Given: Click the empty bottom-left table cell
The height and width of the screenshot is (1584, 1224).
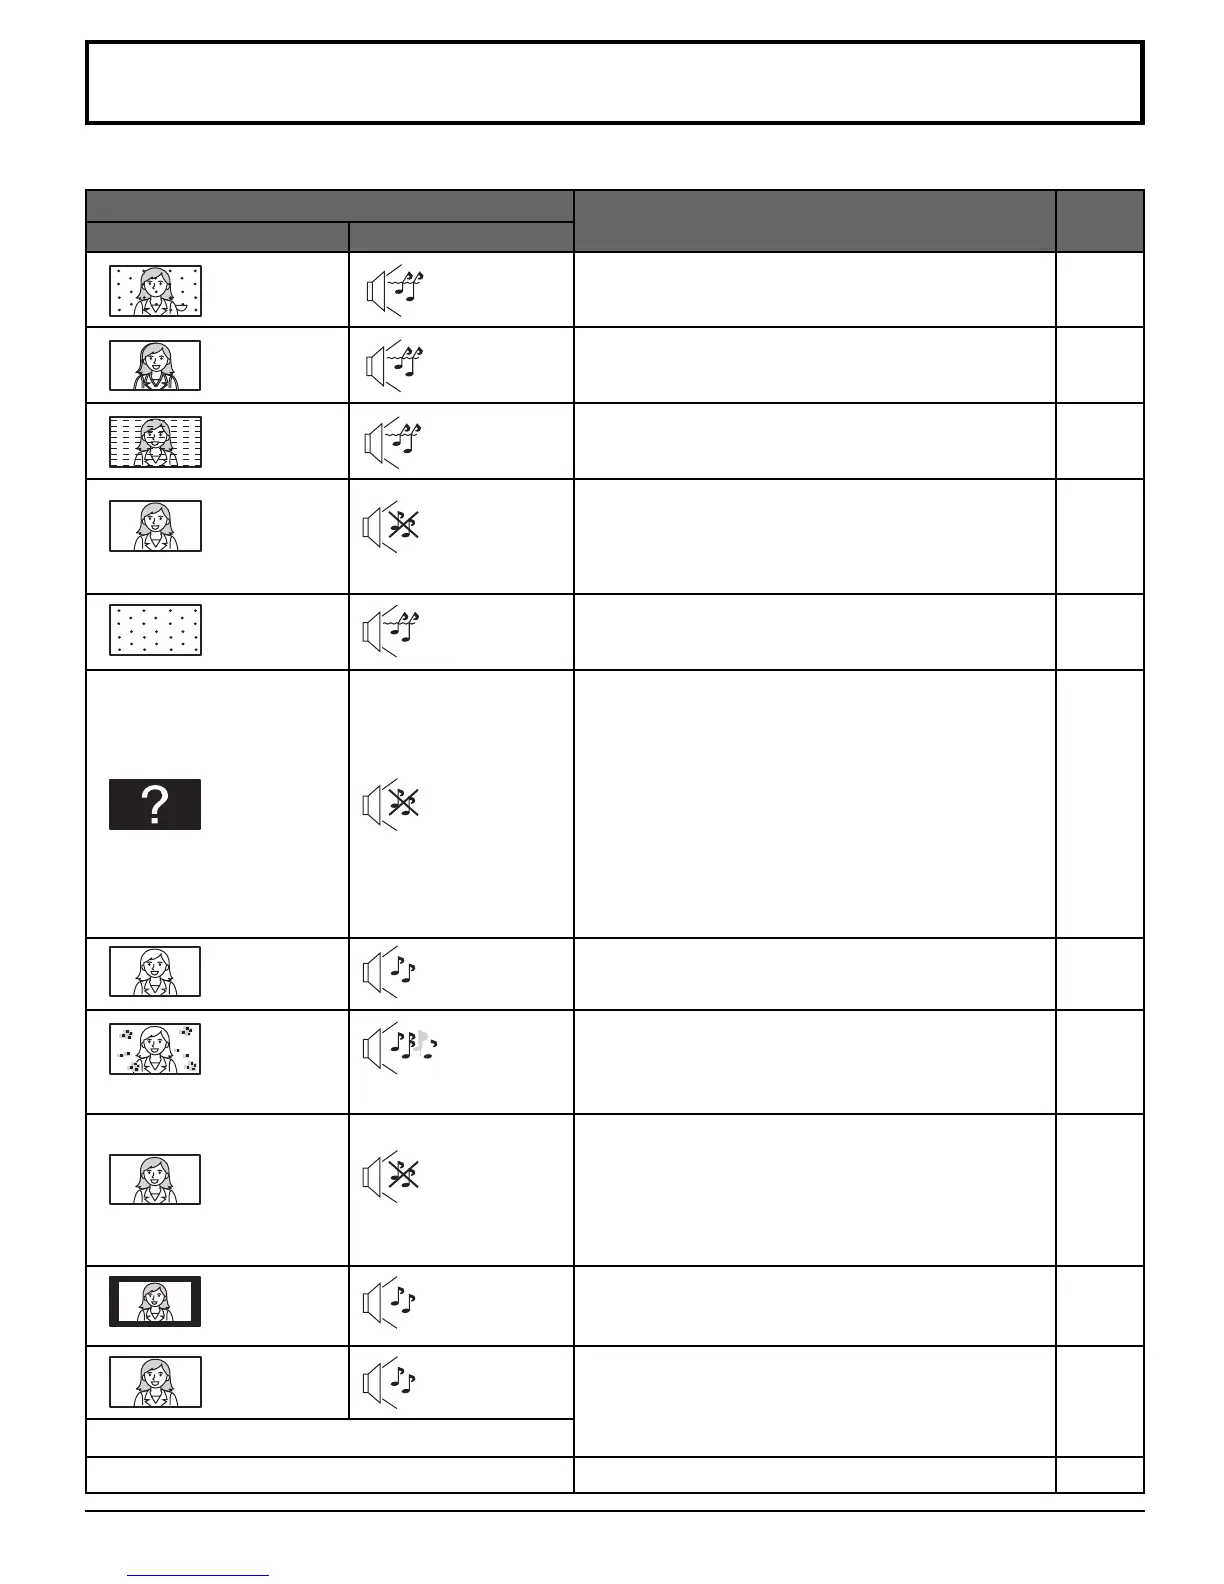Looking at the screenshot, I should (329, 1475).
